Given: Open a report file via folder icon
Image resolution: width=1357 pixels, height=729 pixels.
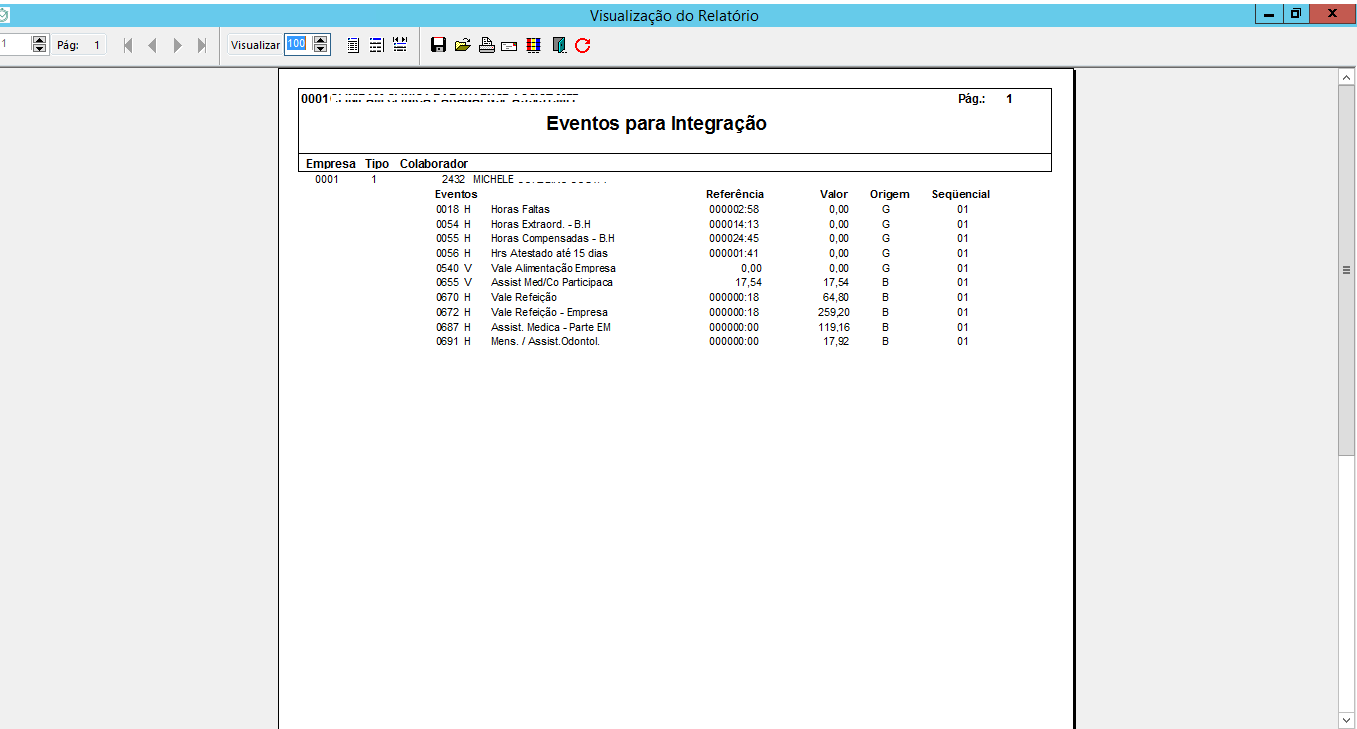Looking at the screenshot, I should [x=462, y=45].
